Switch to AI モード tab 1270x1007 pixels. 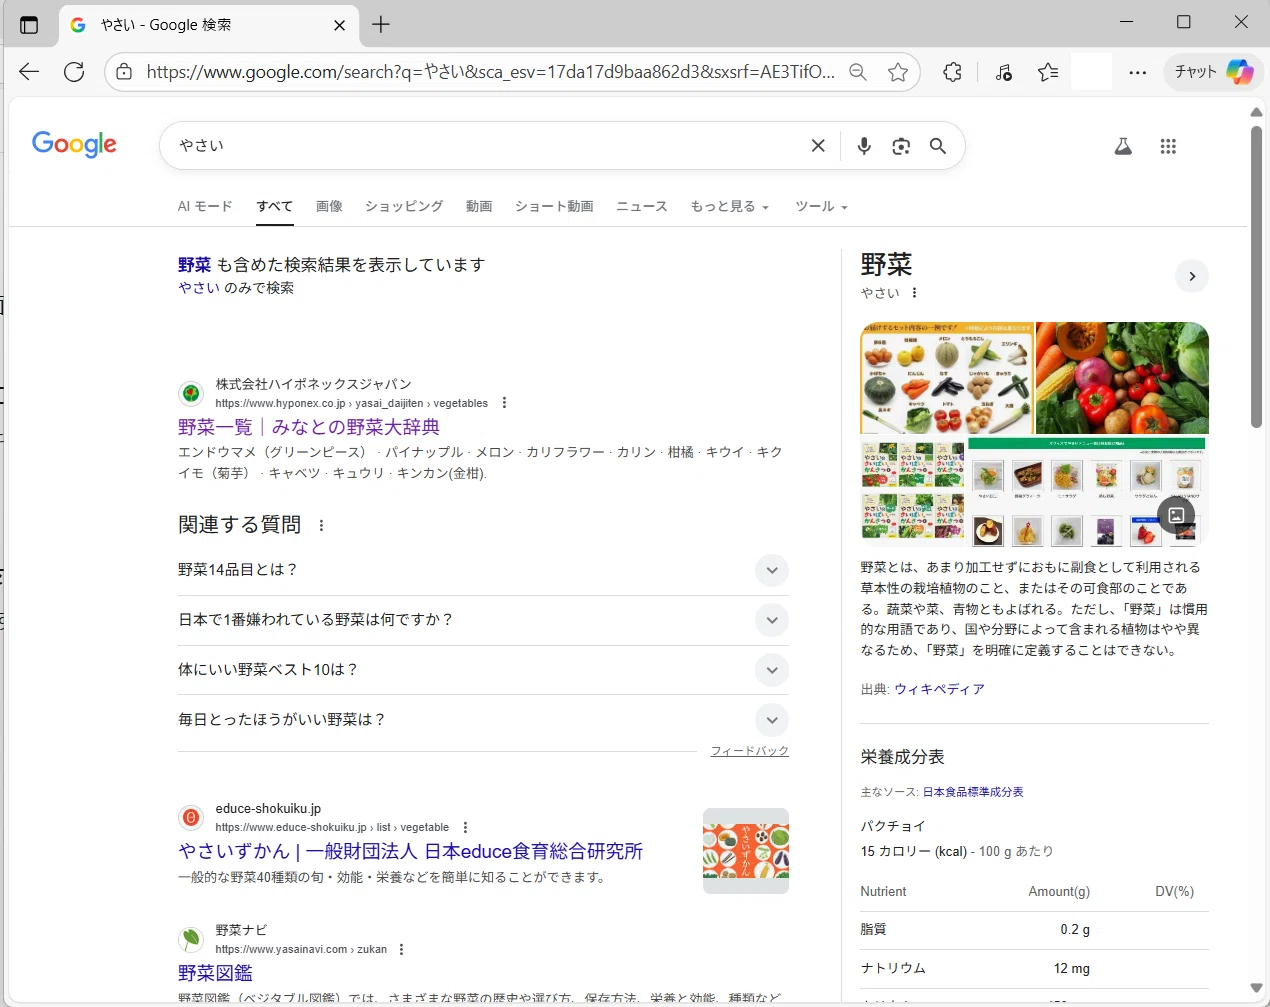205,206
